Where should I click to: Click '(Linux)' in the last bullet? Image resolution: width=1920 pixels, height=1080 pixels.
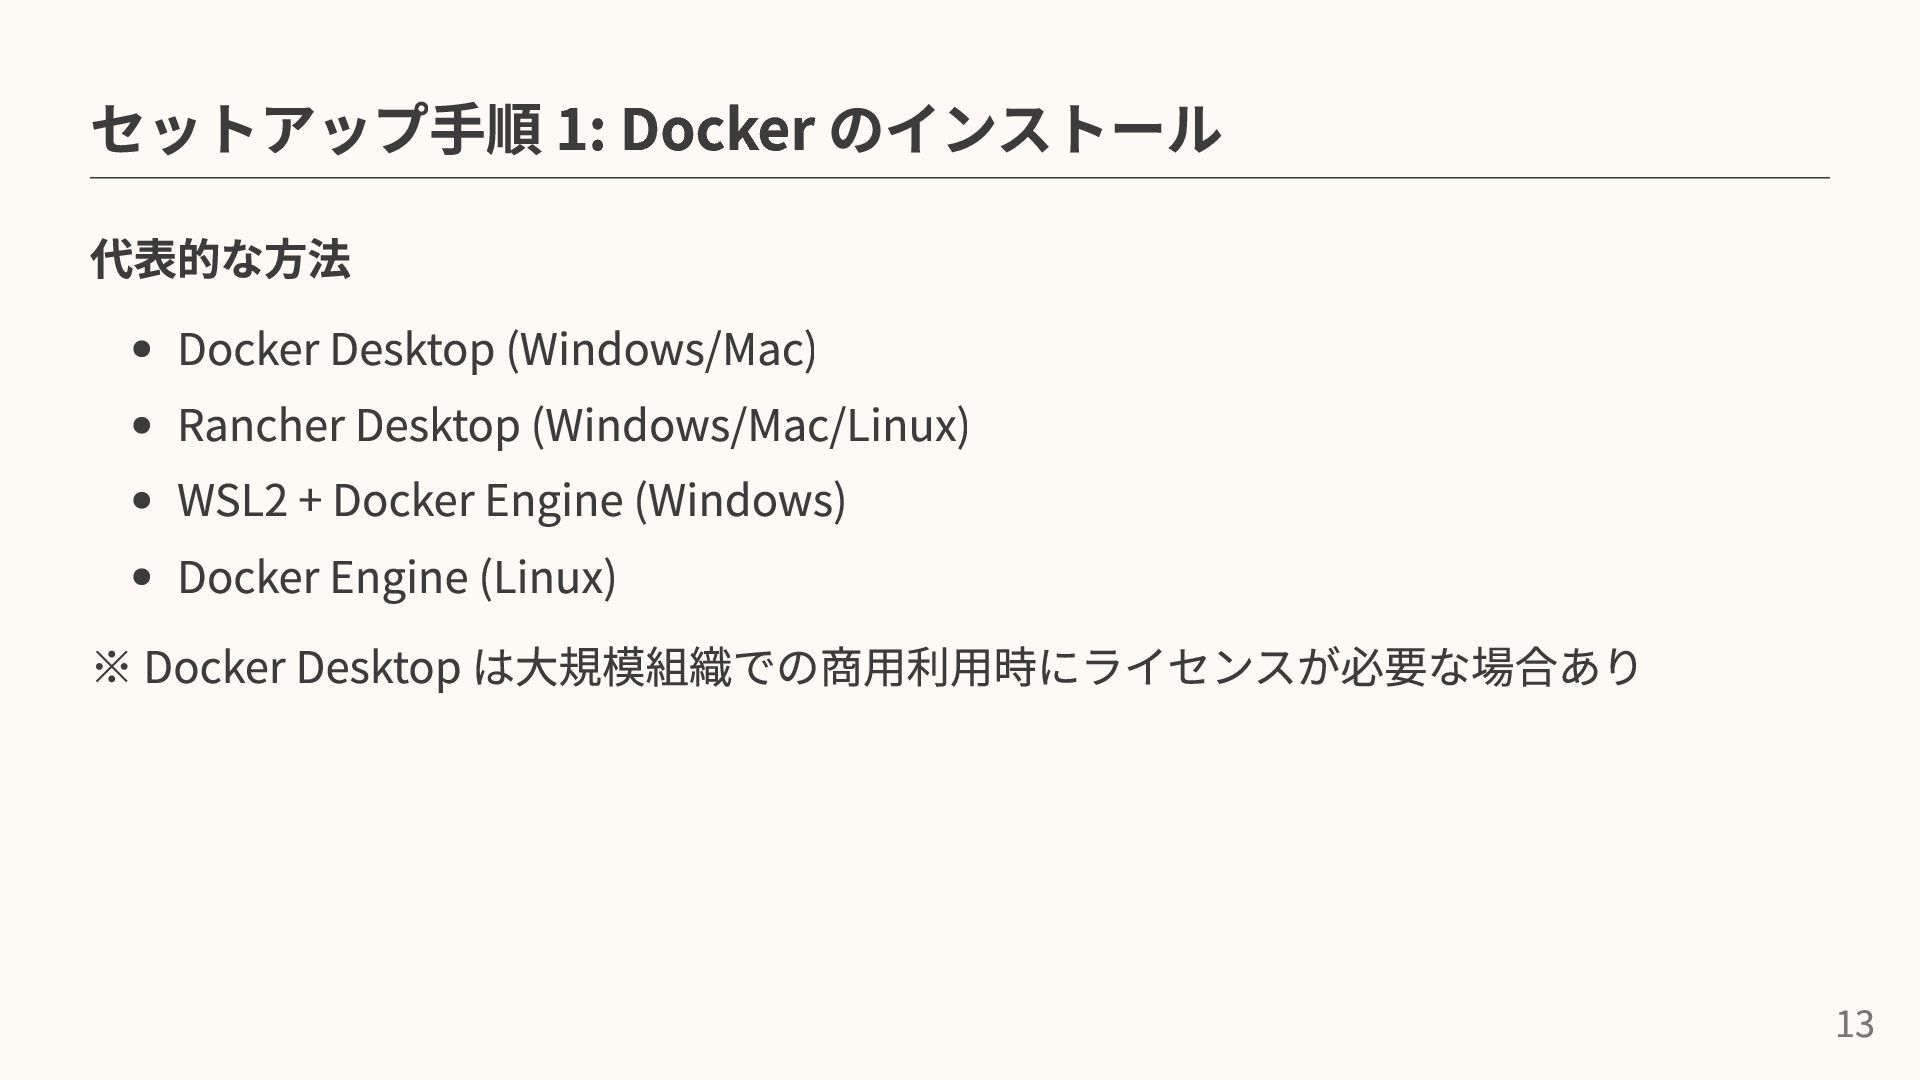coord(548,577)
